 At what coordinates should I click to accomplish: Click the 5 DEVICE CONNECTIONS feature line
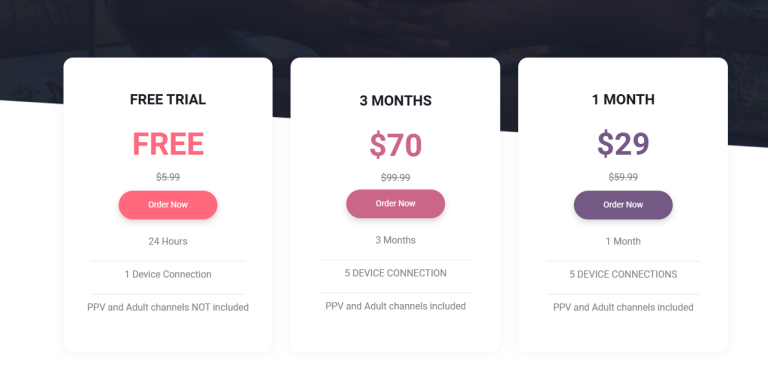623,274
